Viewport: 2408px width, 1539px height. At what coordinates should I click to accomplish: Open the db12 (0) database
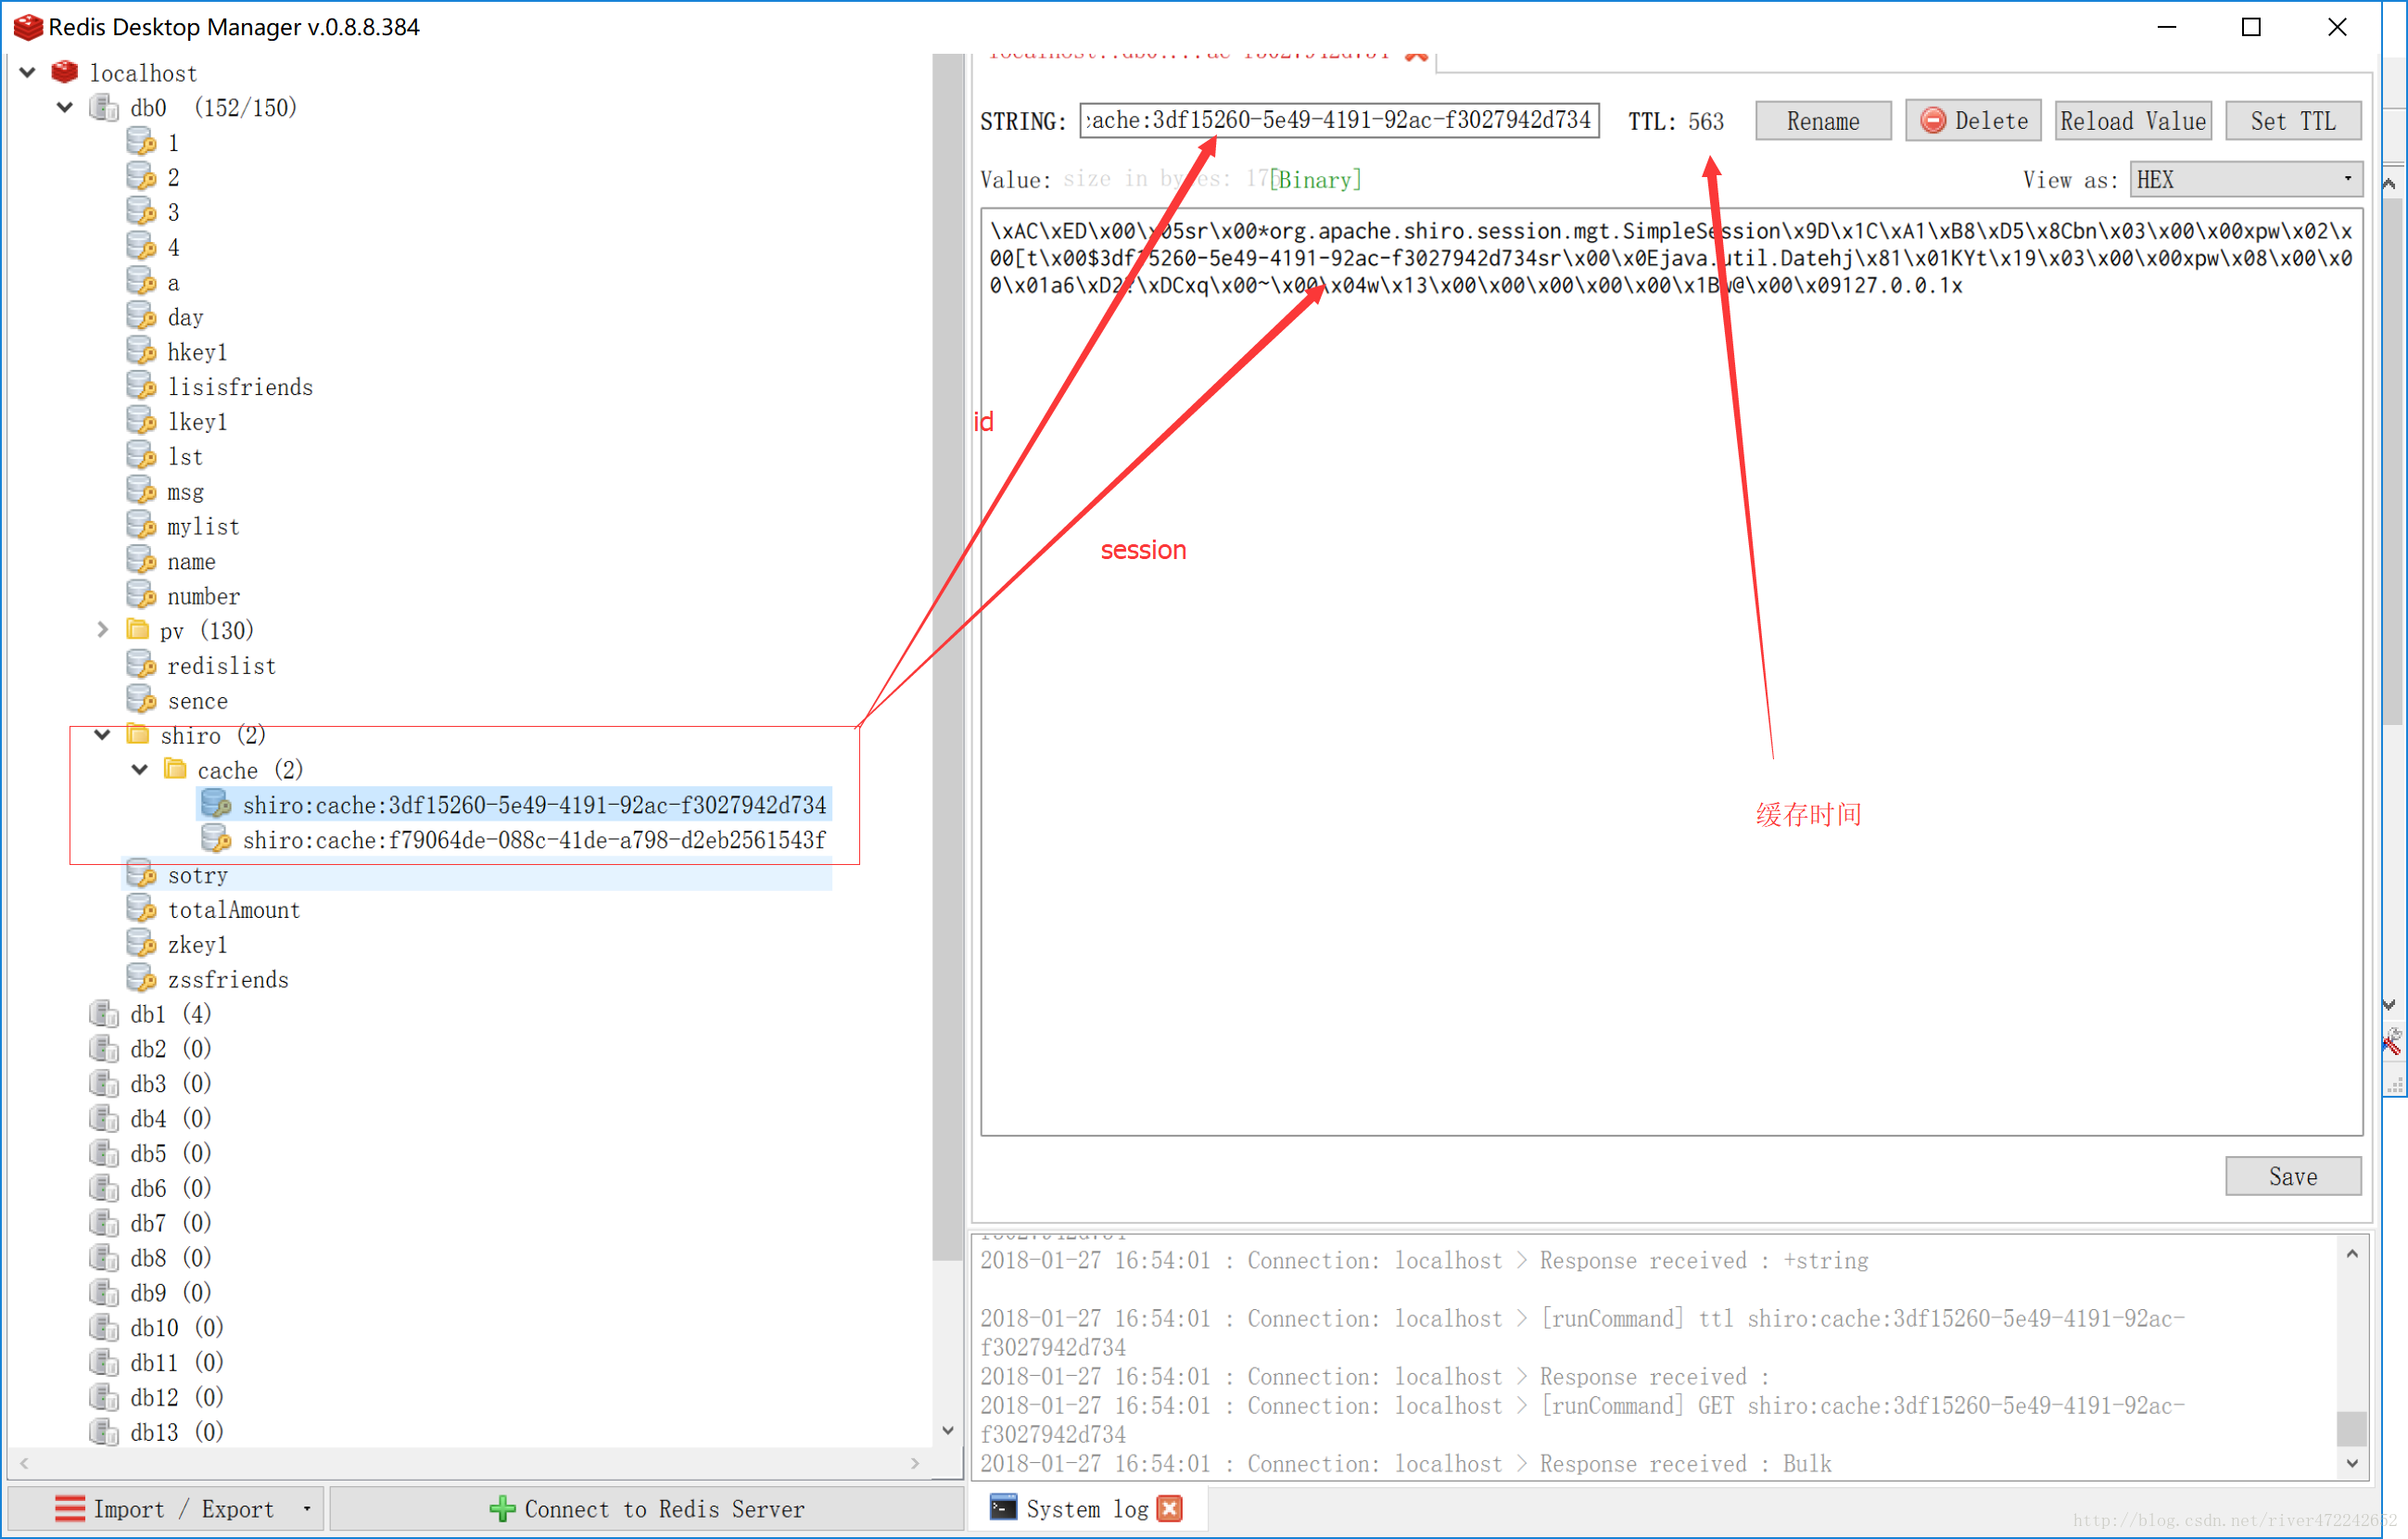click(176, 1397)
